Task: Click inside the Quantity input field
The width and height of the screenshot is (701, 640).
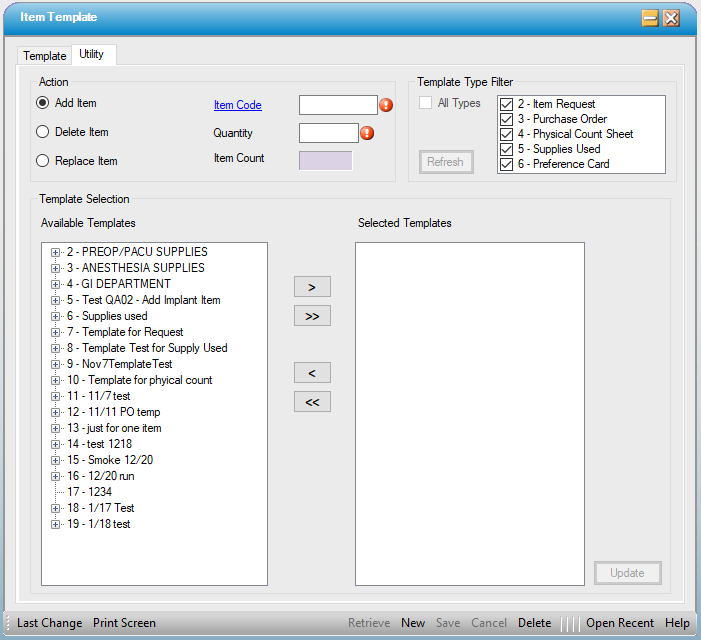Action: [328, 133]
